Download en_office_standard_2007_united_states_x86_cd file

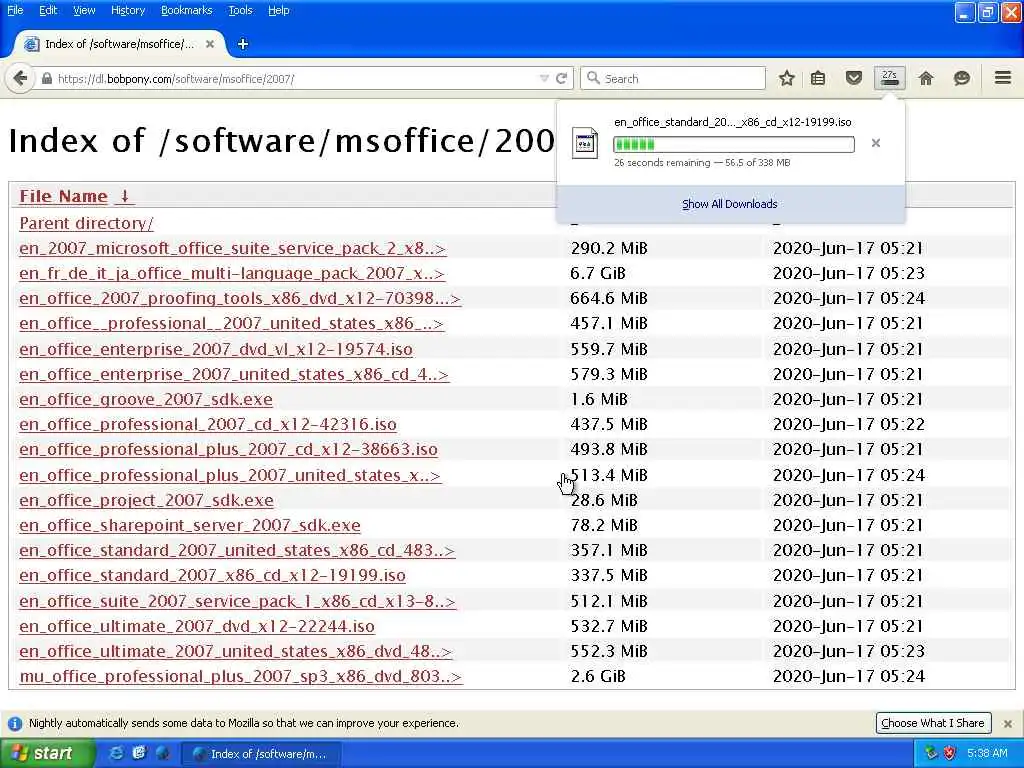coord(236,550)
